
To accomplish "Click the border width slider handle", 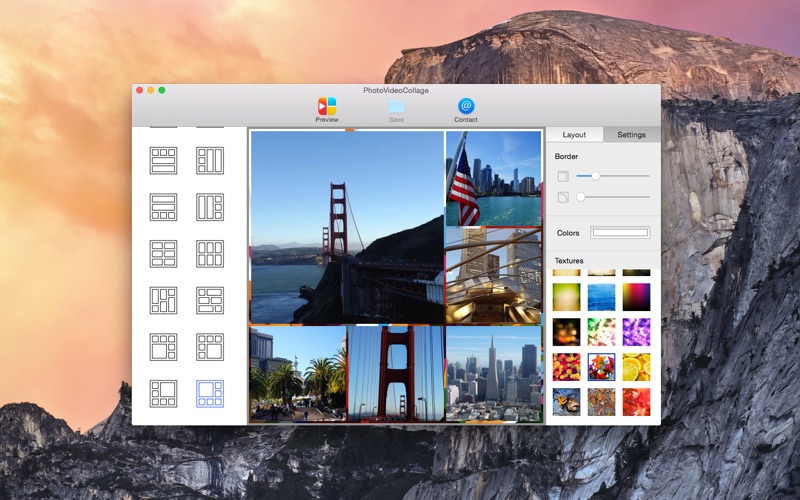I will tap(595, 176).
